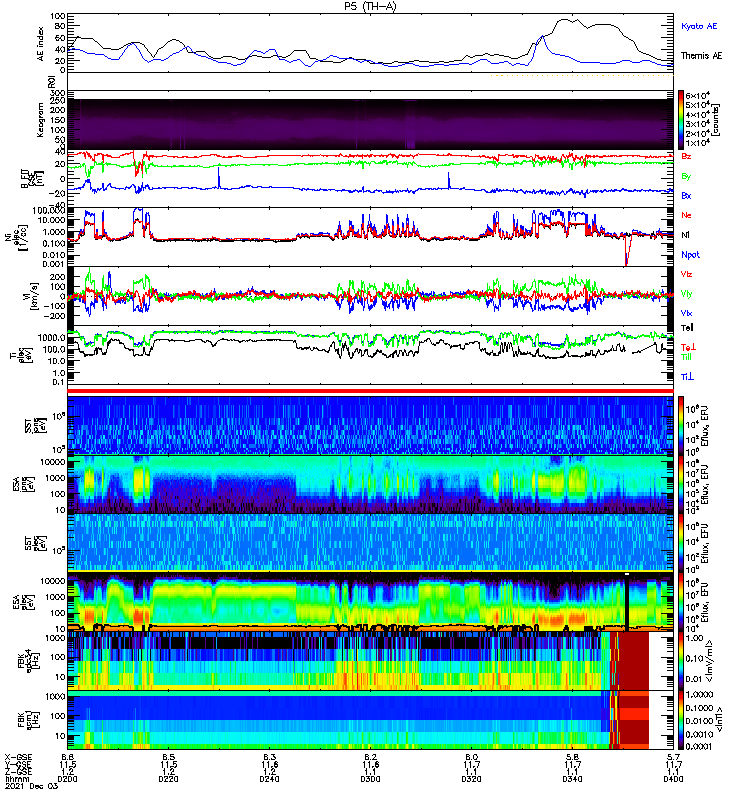Click the "0200" time tick label

[67, 779]
